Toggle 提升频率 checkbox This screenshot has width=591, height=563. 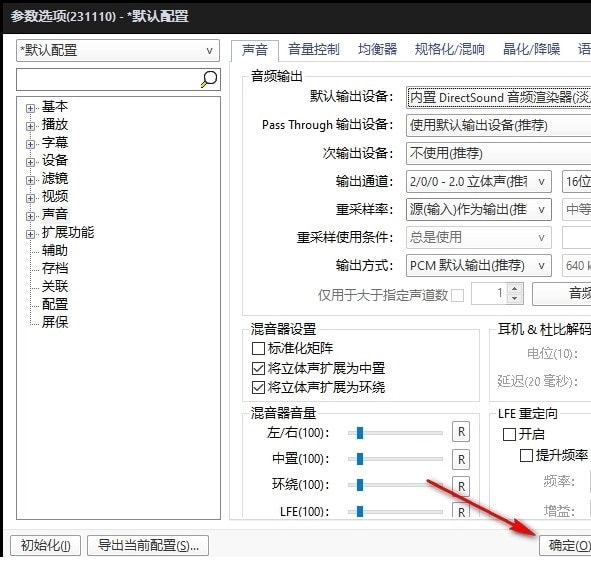(526, 456)
